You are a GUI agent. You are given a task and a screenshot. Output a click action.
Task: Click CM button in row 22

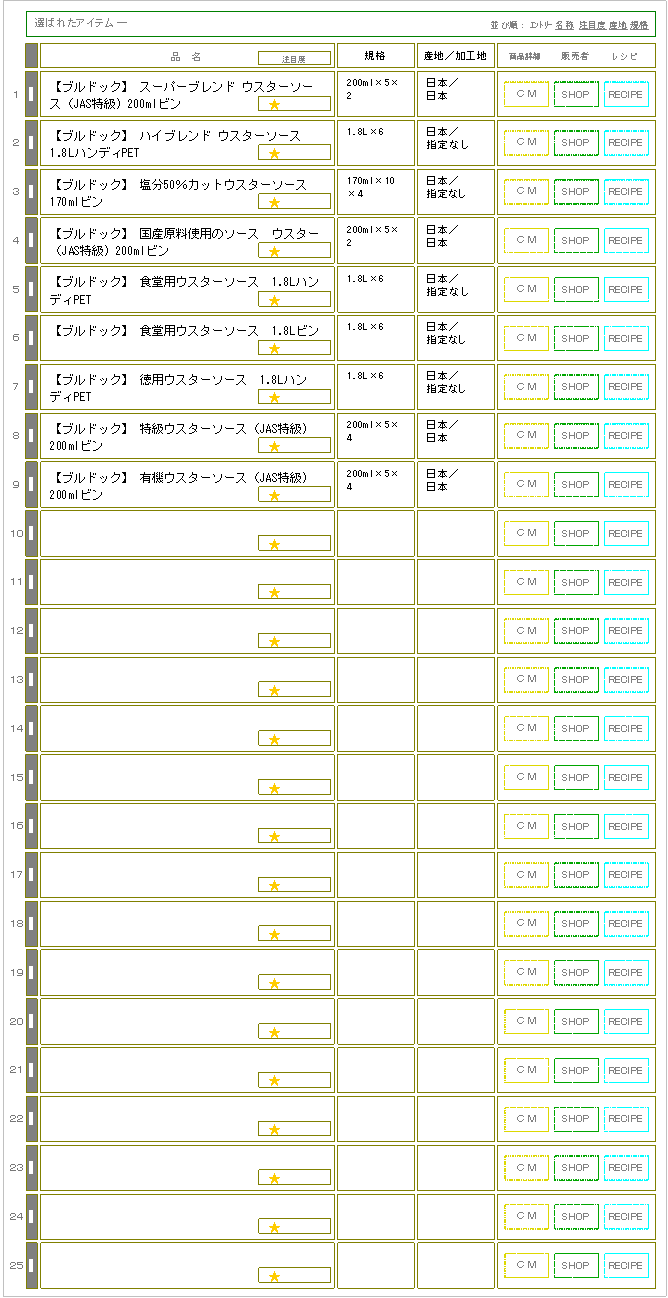pos(526,1120)
